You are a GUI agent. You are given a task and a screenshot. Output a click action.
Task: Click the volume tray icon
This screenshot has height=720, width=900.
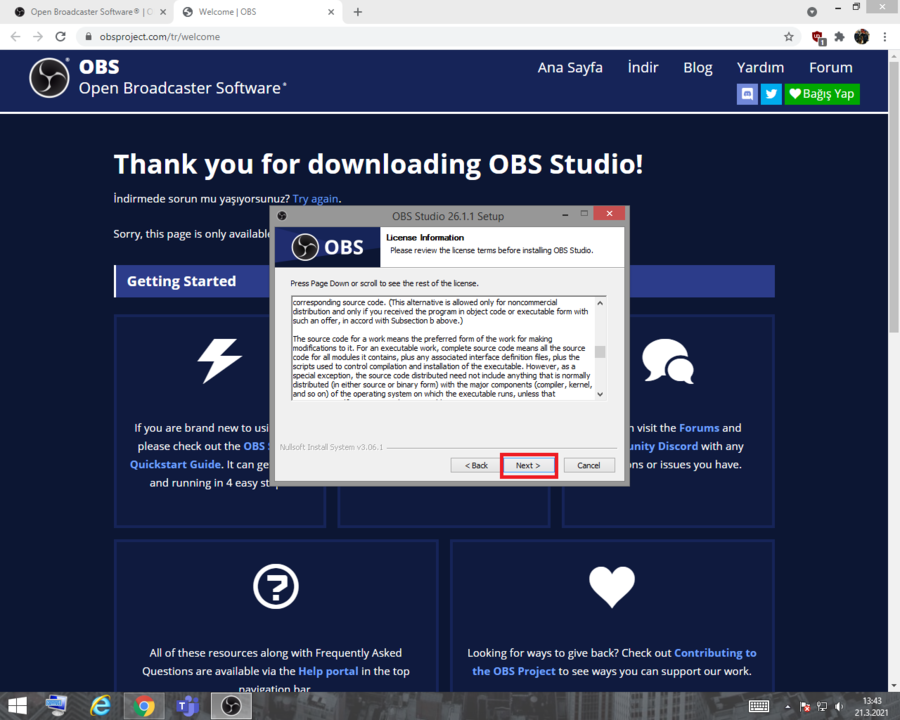click(x=839, y=707)
